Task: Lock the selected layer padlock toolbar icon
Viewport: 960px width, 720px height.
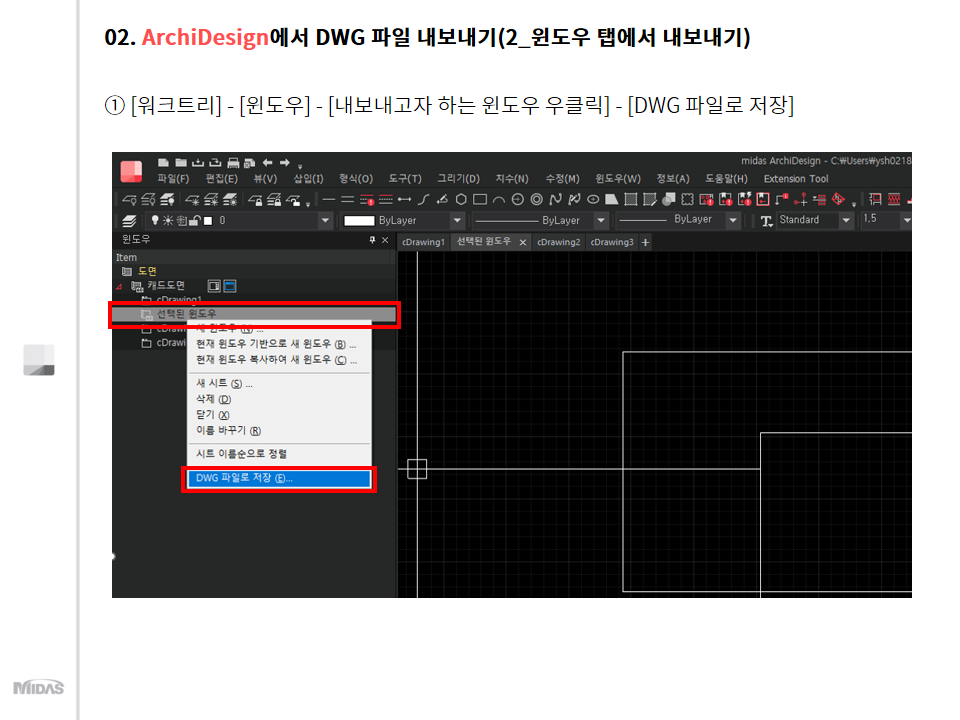Action: point(255,200)
